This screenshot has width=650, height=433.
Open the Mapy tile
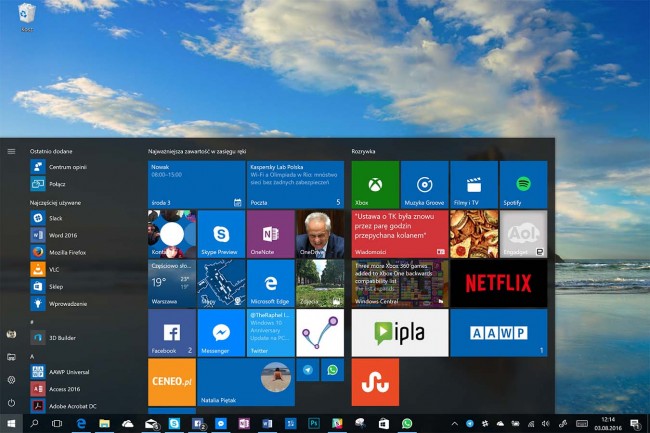coord(221,283)
